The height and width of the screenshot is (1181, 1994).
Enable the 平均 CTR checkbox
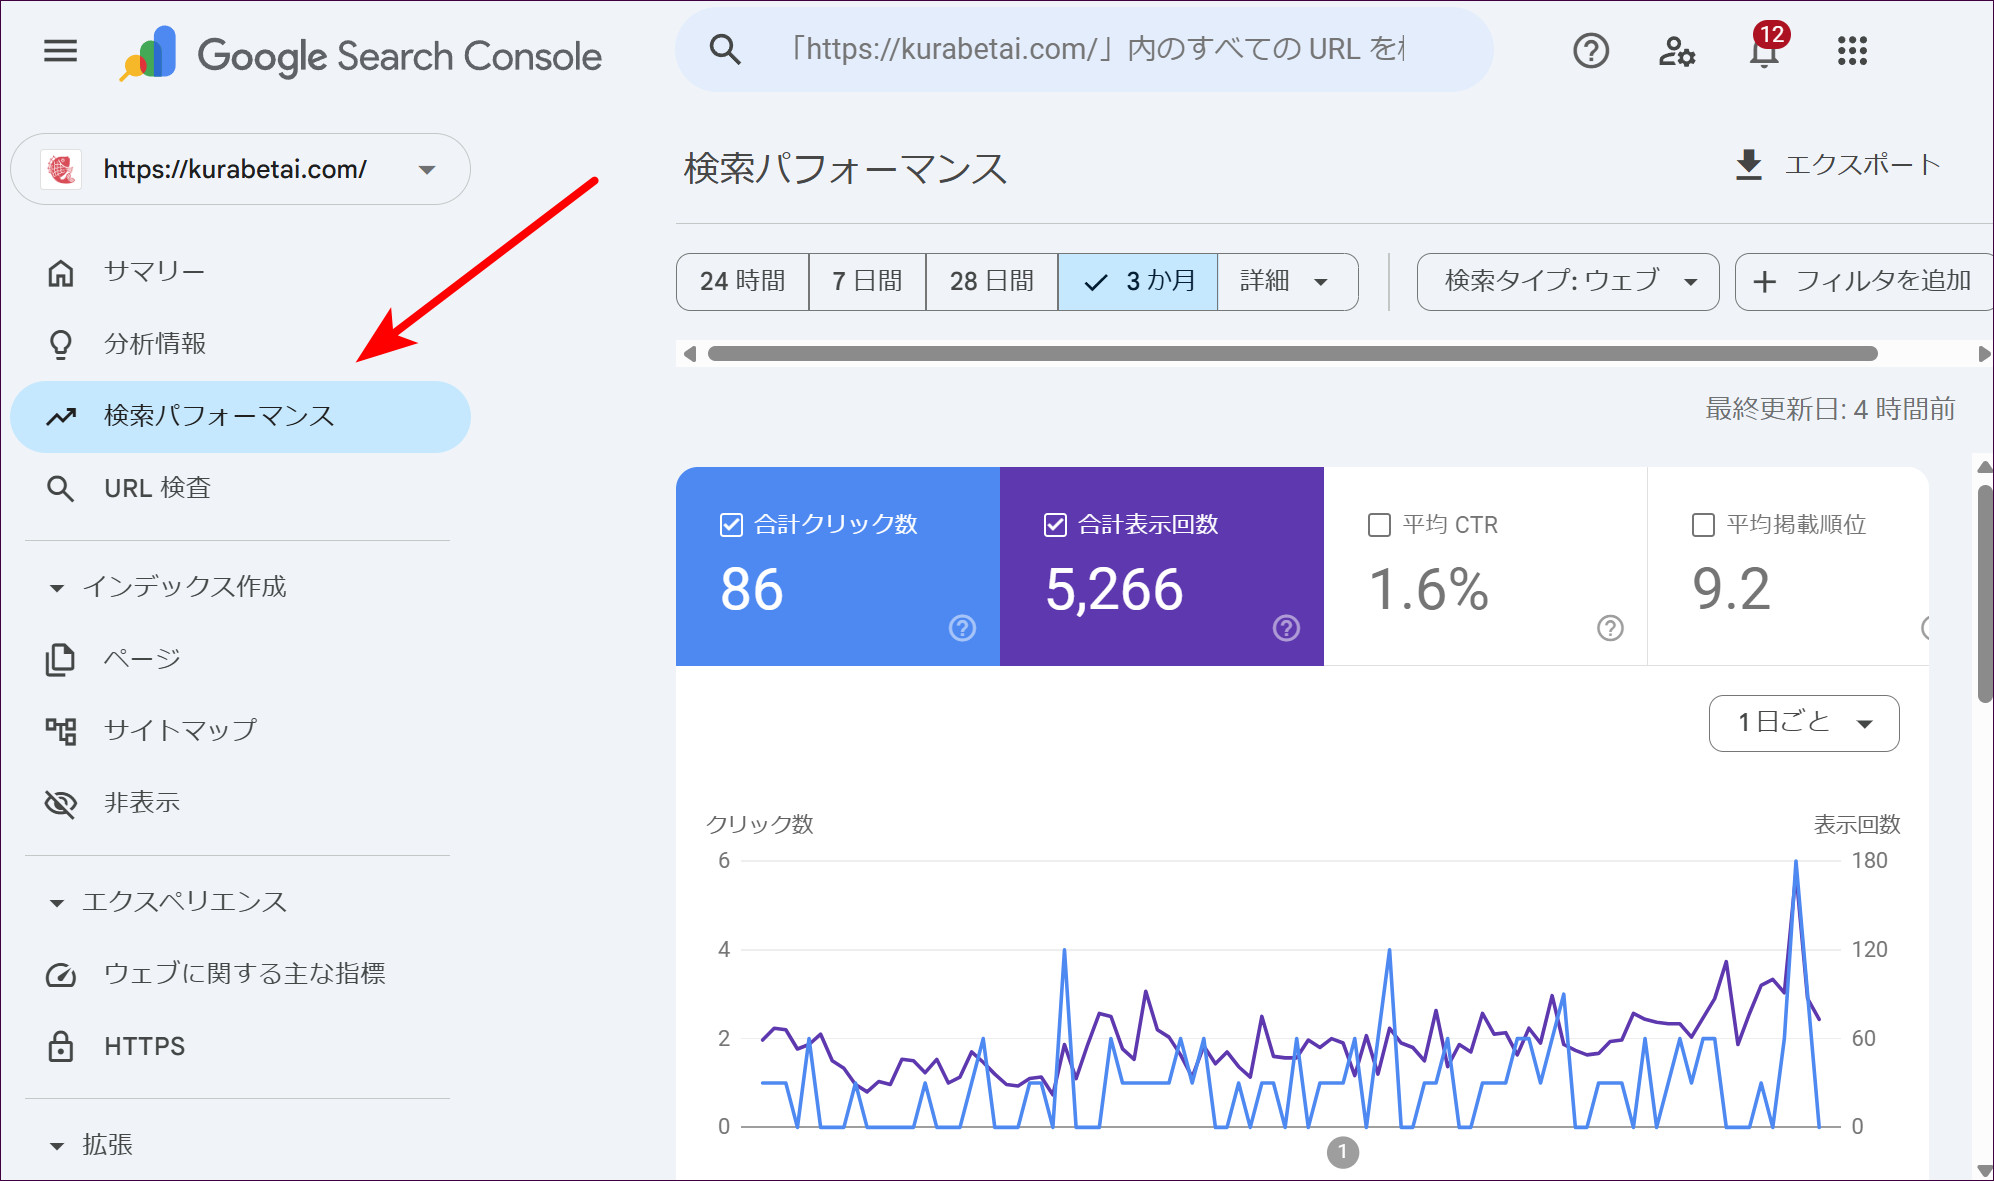[x=1379, y=525]
